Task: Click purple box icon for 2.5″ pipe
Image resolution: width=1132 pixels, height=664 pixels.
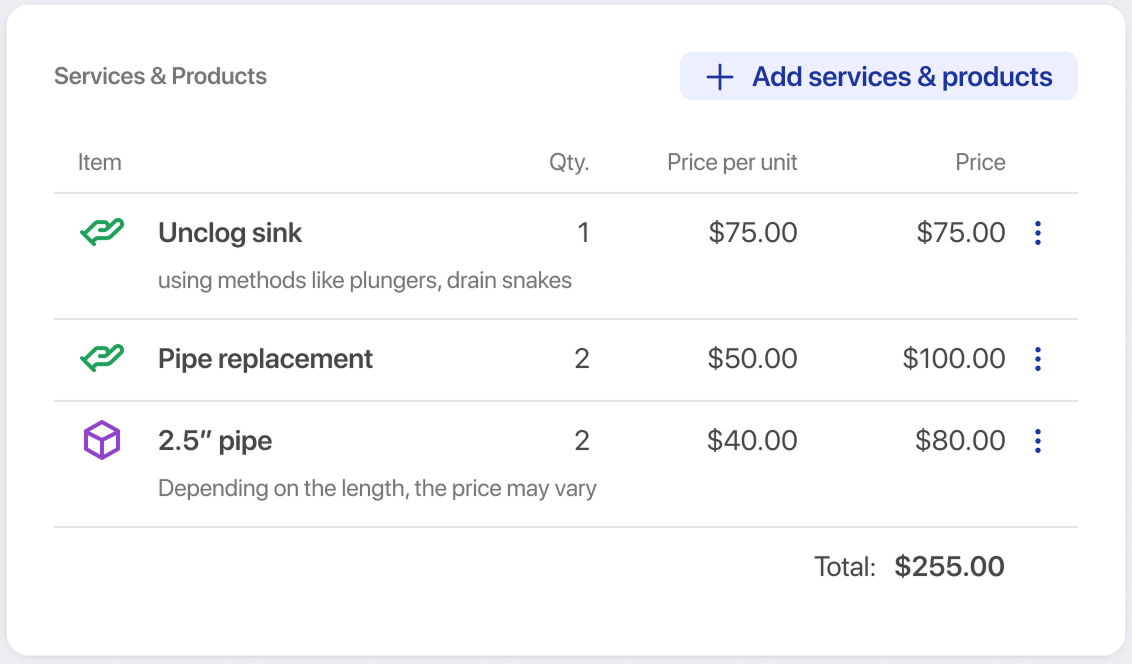Action: click(x=101, y=441)
